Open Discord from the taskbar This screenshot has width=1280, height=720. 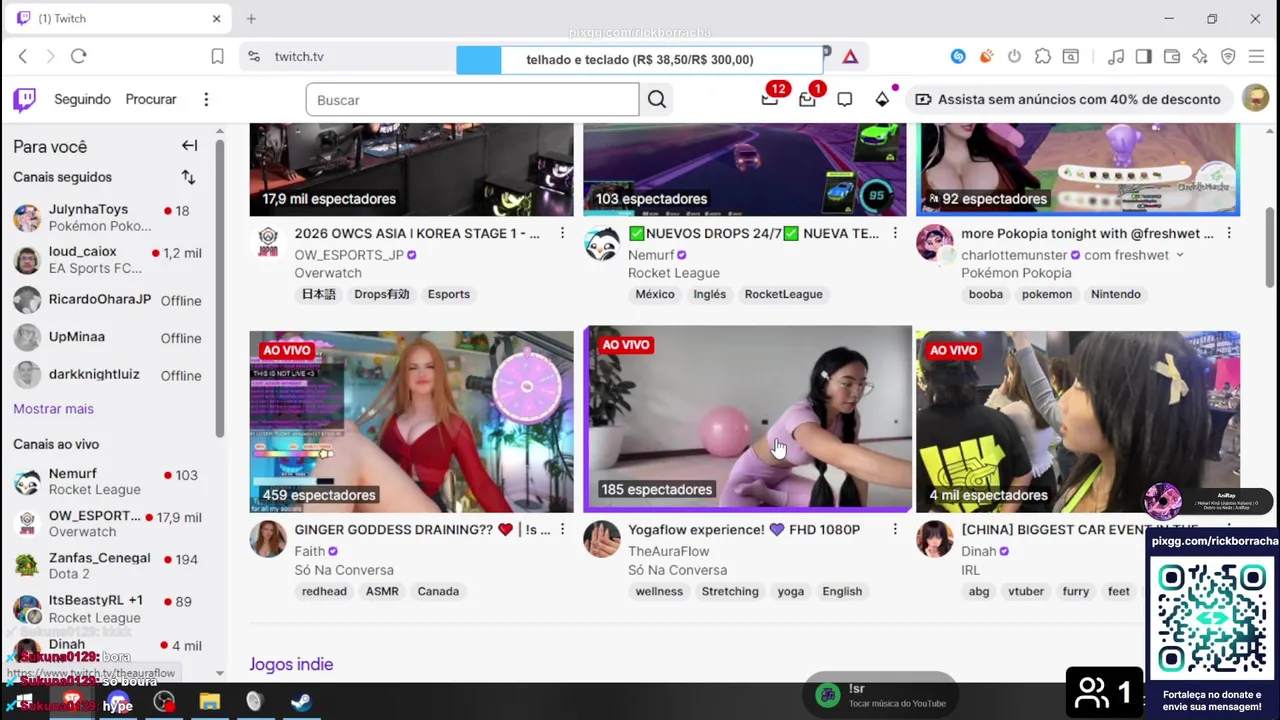point(119,702)
